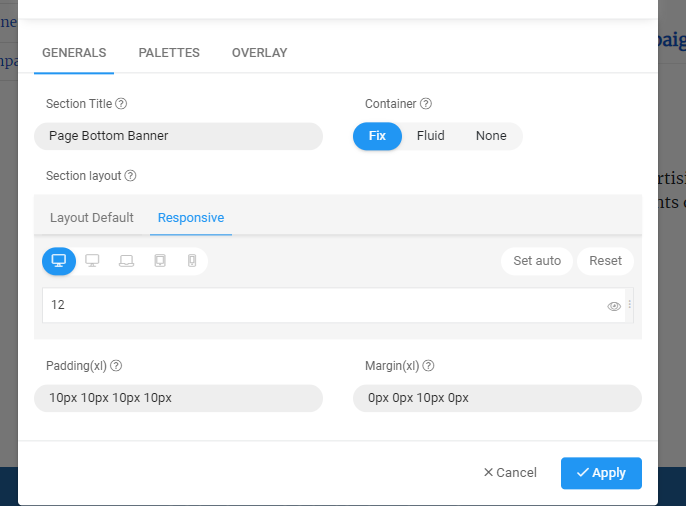Select the standard desktop monitor device icon
The height and width of the screenshot is (506, 686).
[x=92, y=261]
